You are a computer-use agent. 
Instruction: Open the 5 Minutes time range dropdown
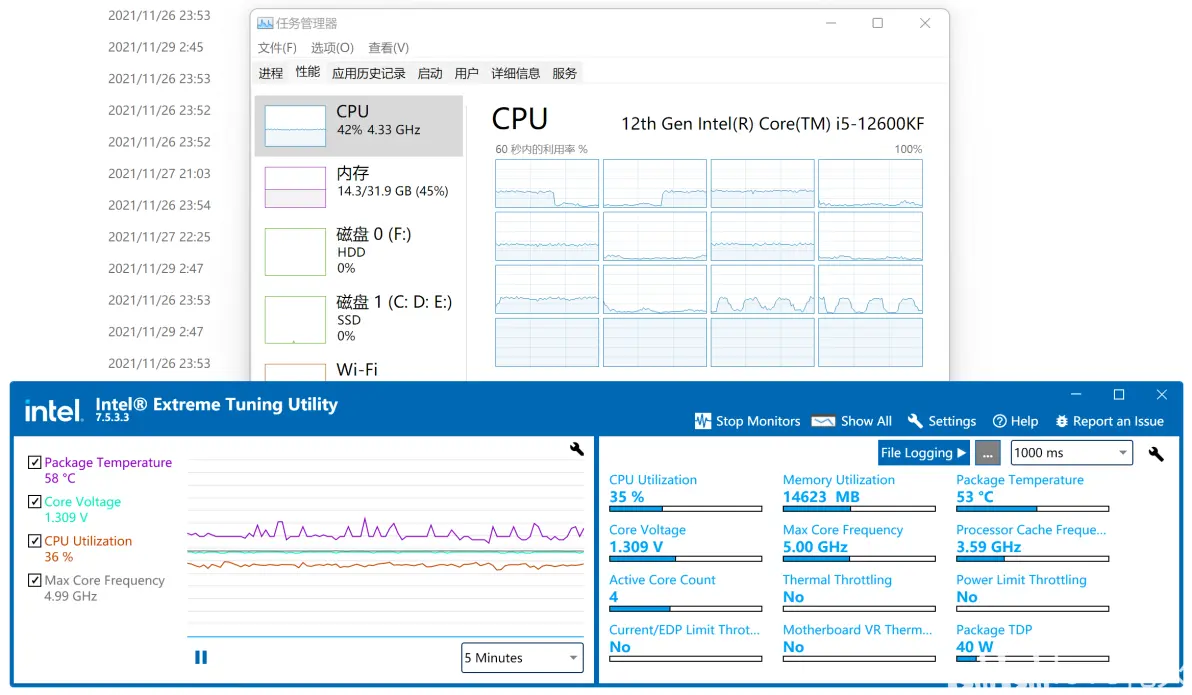[x=522, y=658]
